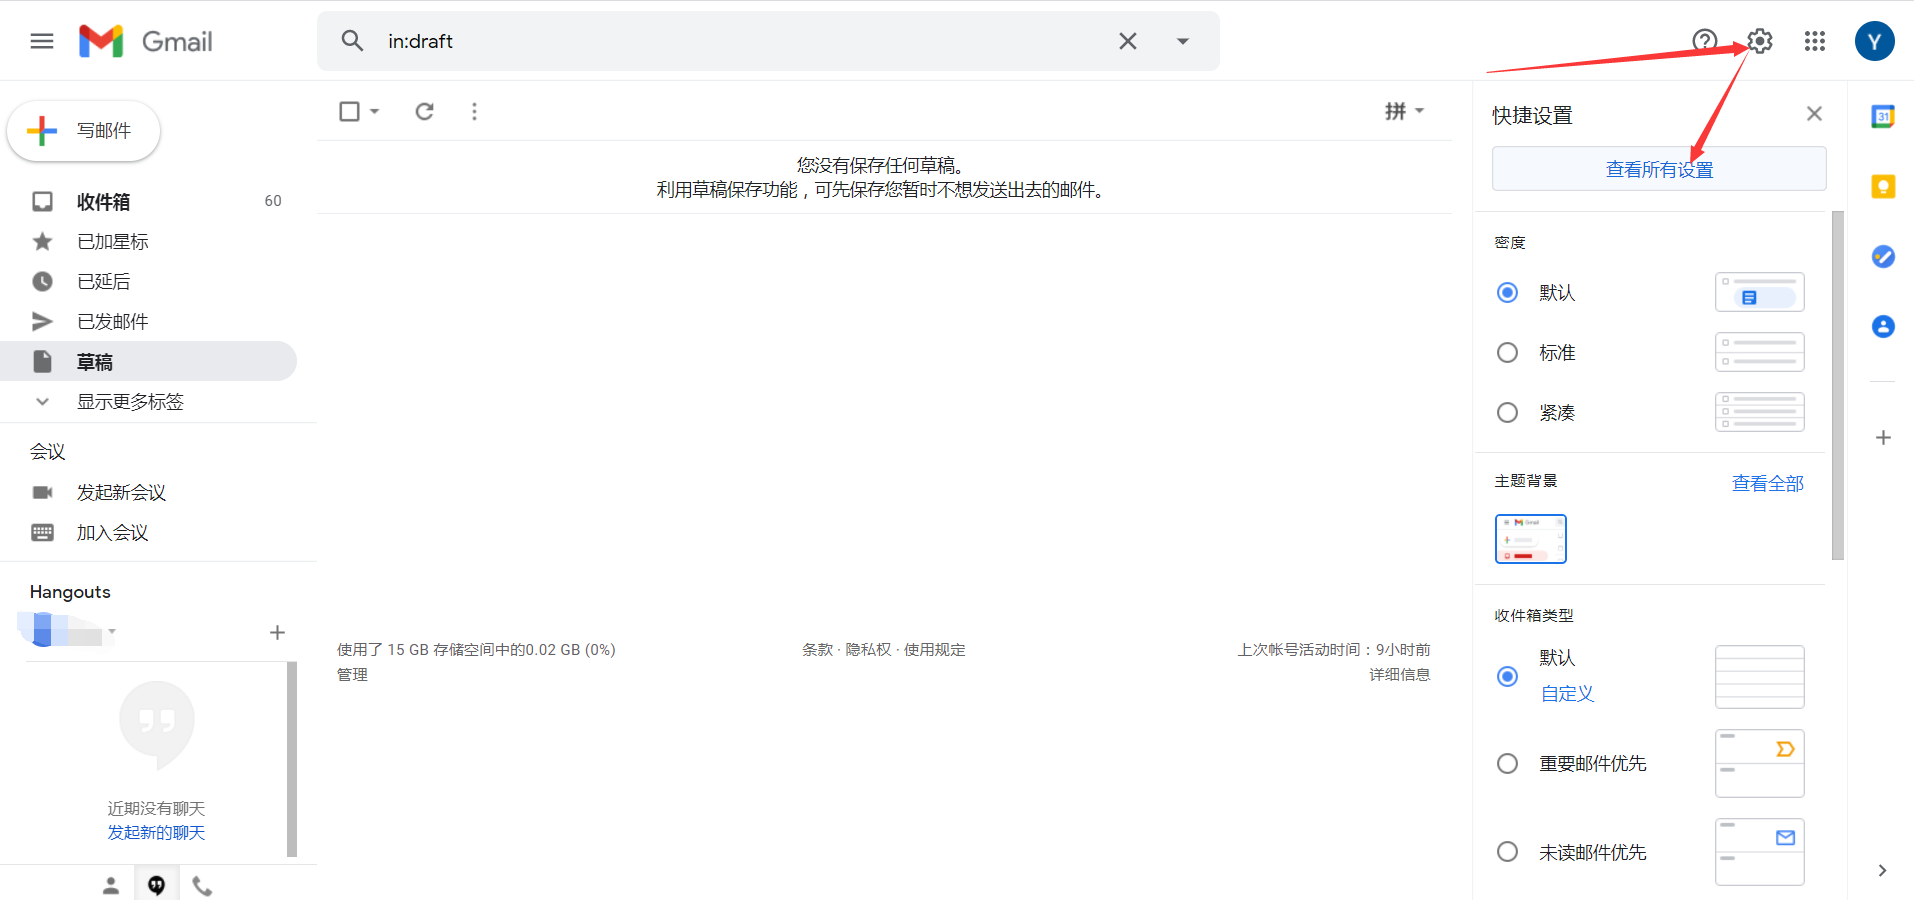The width and height of the screenshot is (1914, 900).
Task: Select density 紧凑 radio button
Action: coord(1507,412)
